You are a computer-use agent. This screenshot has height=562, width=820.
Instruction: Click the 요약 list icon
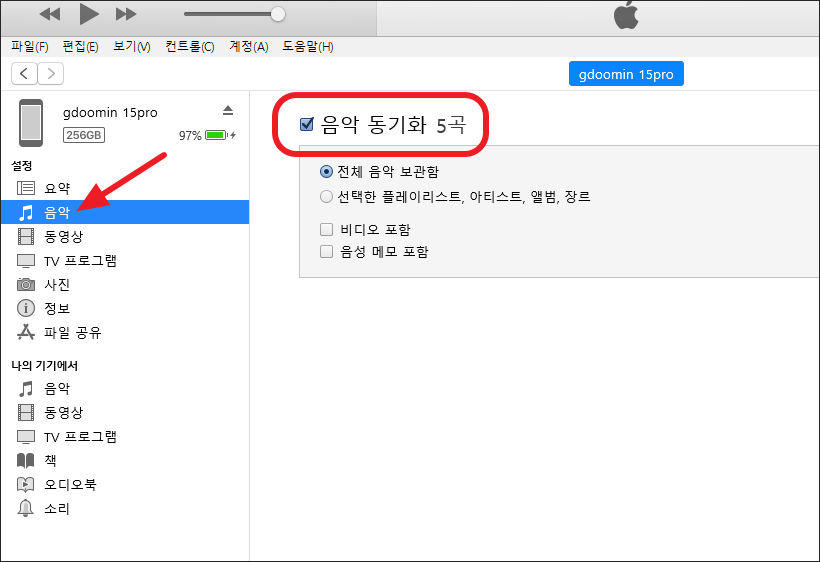pos(26,188)
